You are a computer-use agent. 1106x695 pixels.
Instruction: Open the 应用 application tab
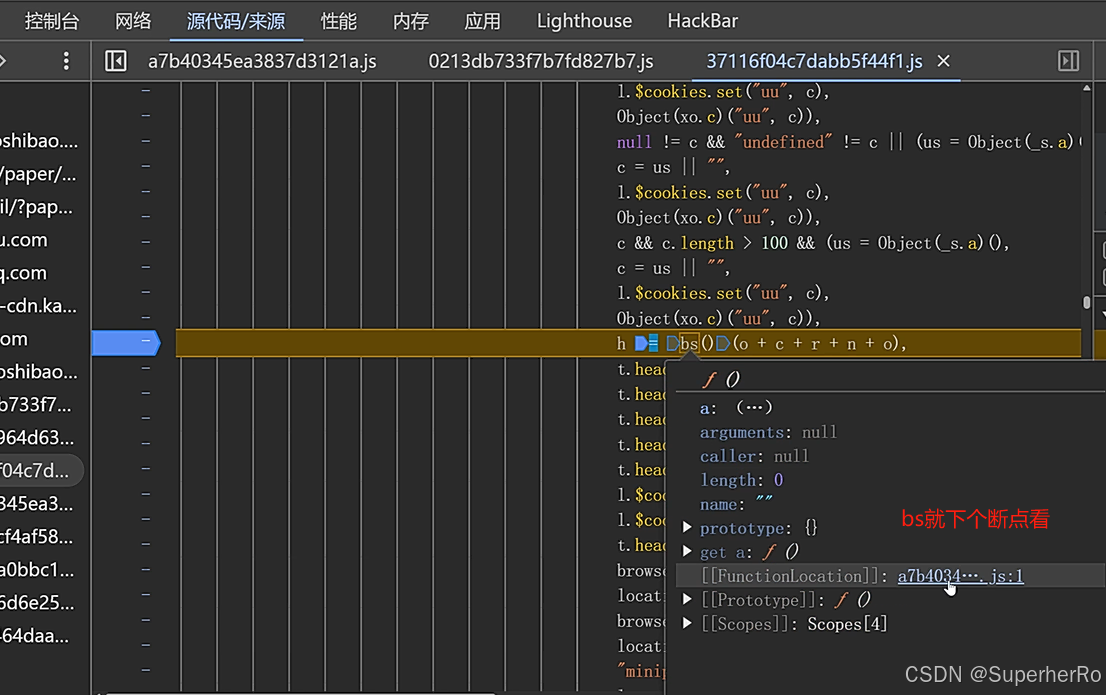tap(482, 21)
